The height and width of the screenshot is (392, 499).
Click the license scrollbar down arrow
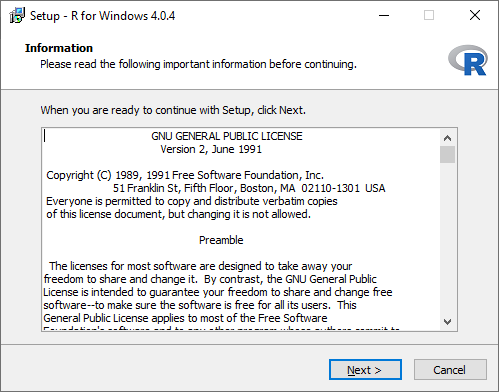tap(447, 321)
